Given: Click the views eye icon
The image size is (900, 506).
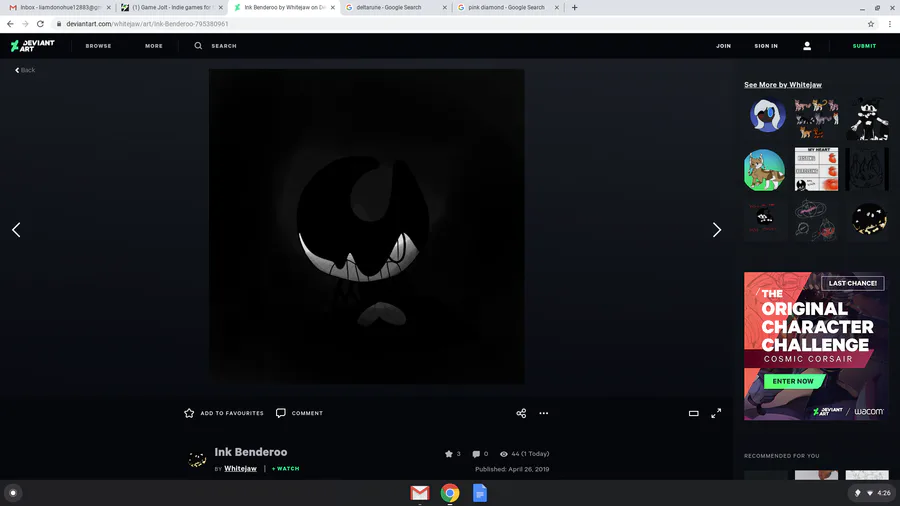Looking at the screenshot, I should coord(503,454).
